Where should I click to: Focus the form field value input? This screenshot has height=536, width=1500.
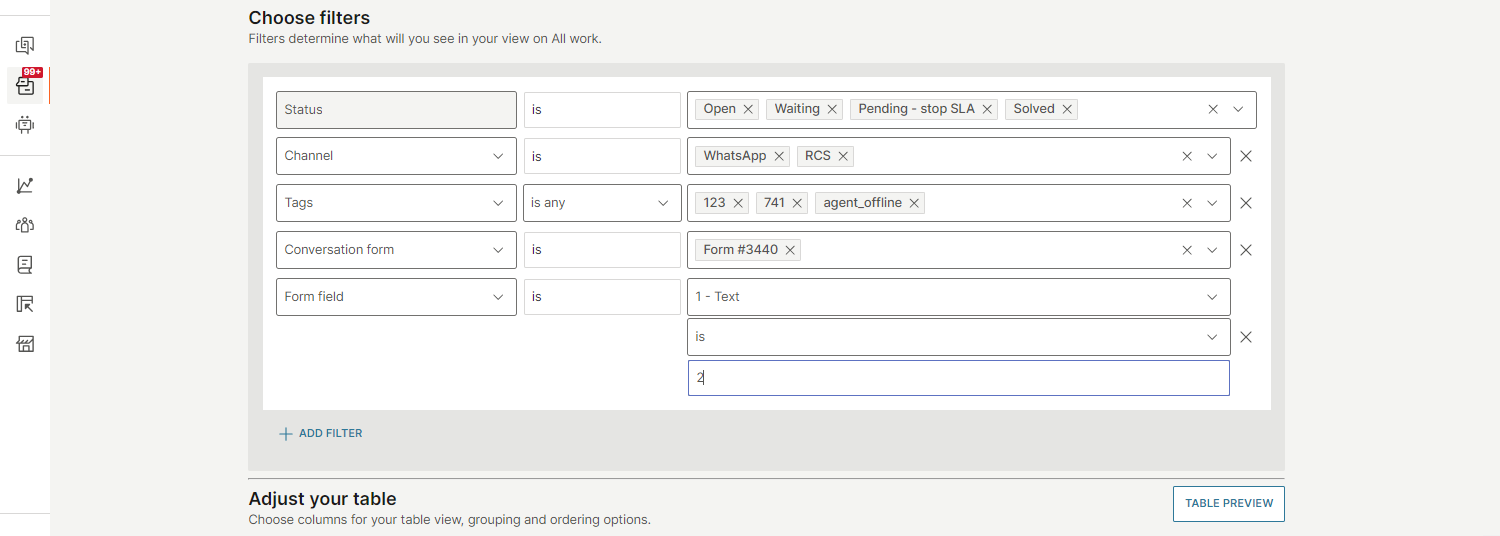959,378
